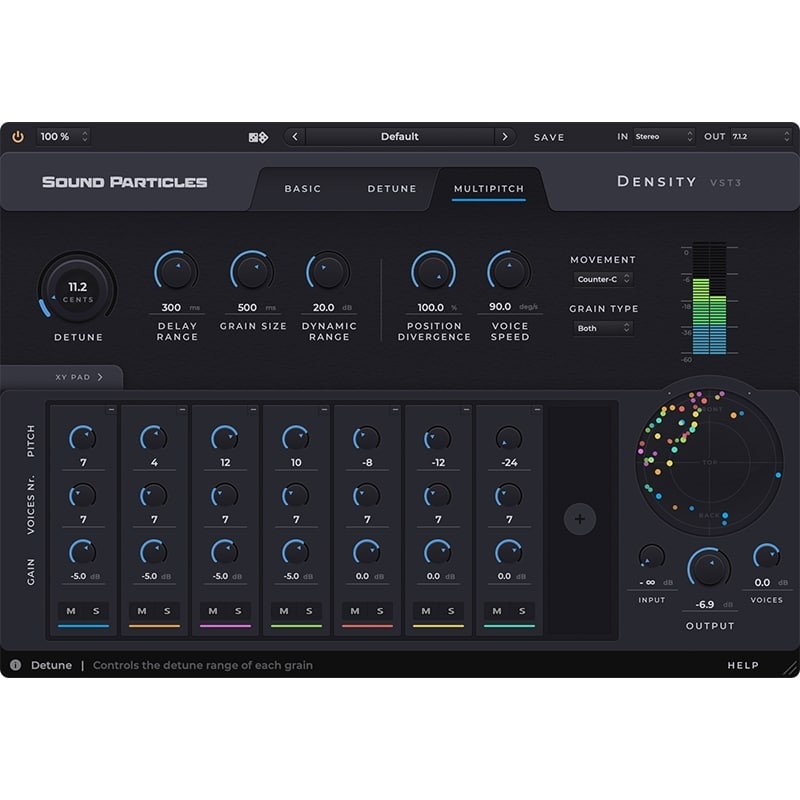The width and height of the screenshot is (800, 800).
Task: Click the 100.0 % divergence value field
Action: click(x=434, y=308)
